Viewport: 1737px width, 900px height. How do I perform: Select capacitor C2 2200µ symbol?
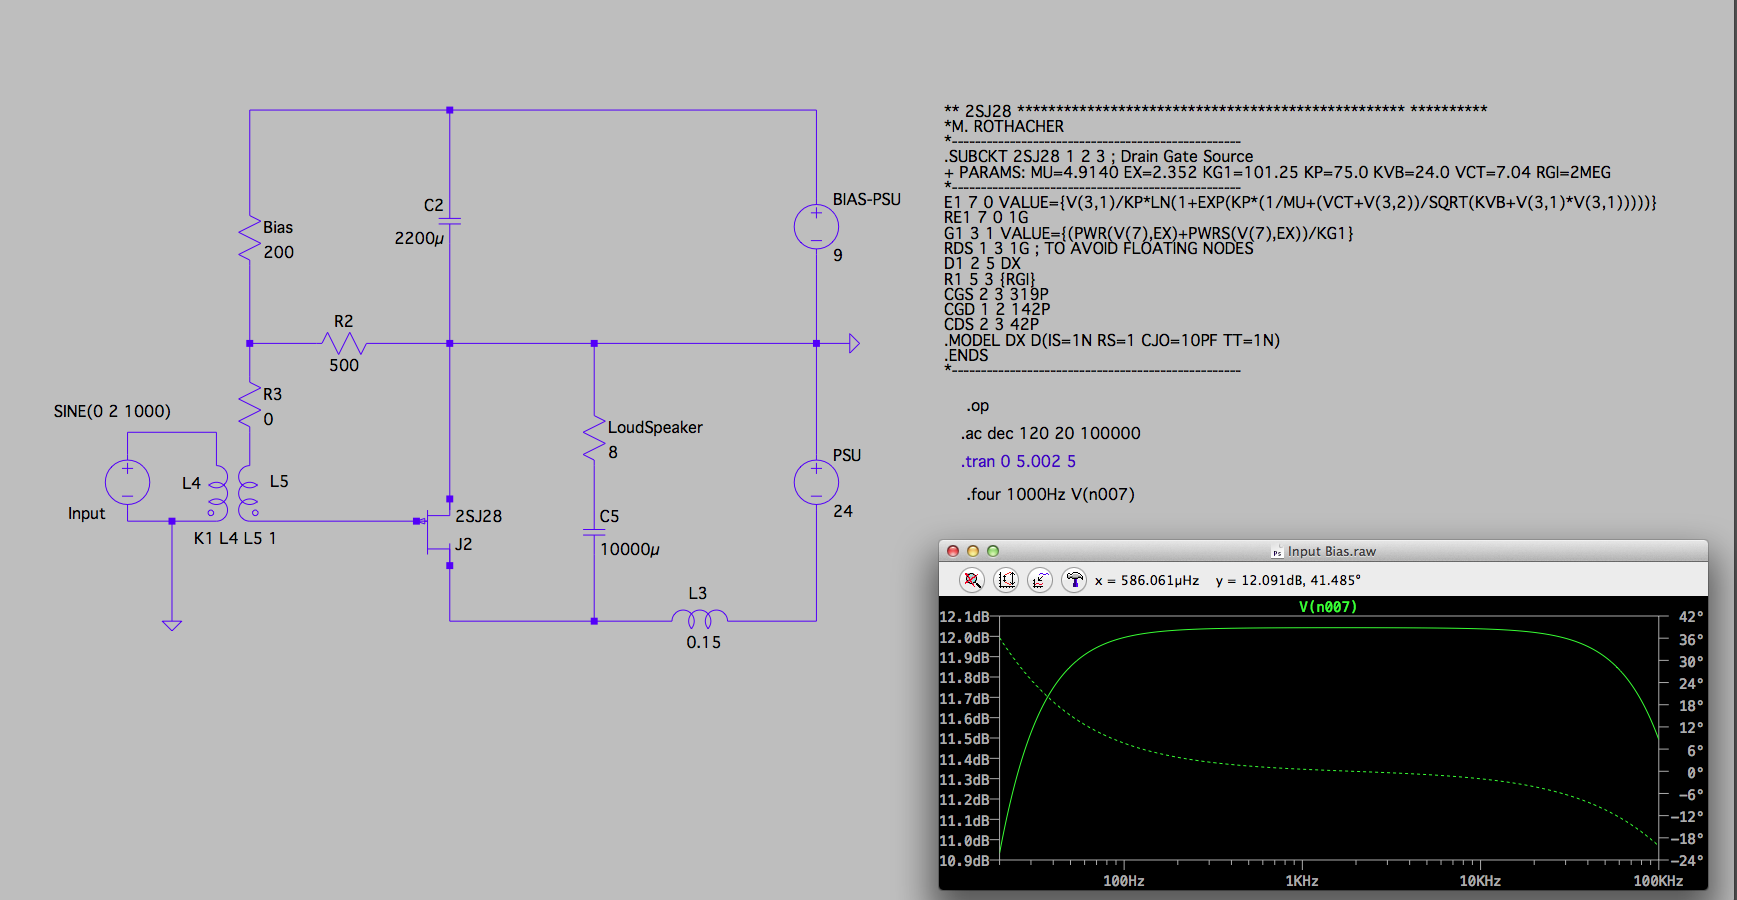pyautogui.click(x=449, y=221)
